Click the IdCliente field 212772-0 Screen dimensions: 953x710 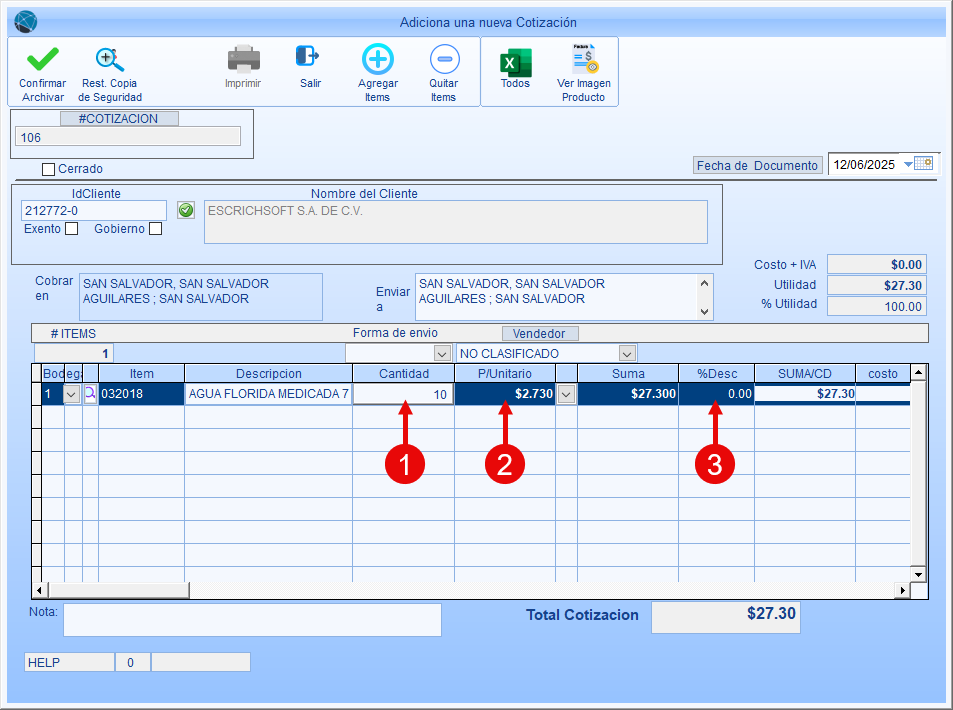(x=94, y=210)
